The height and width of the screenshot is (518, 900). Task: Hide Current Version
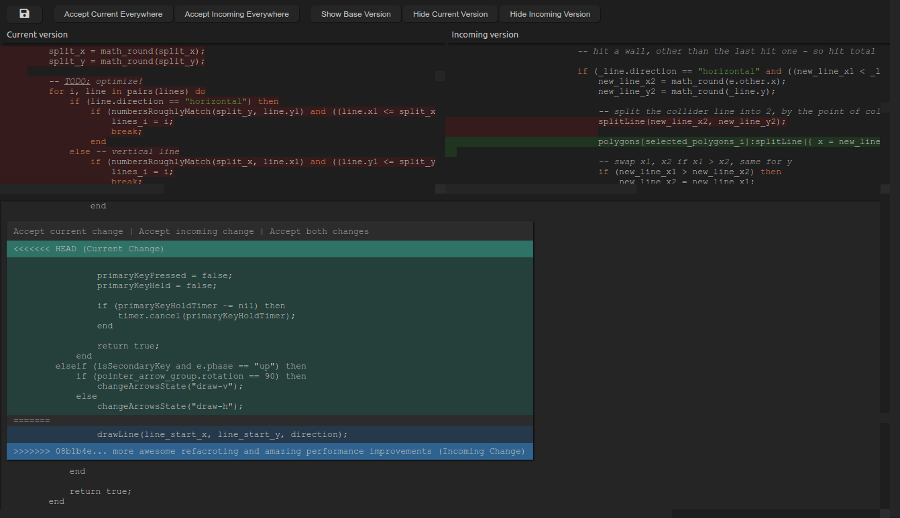451,14
